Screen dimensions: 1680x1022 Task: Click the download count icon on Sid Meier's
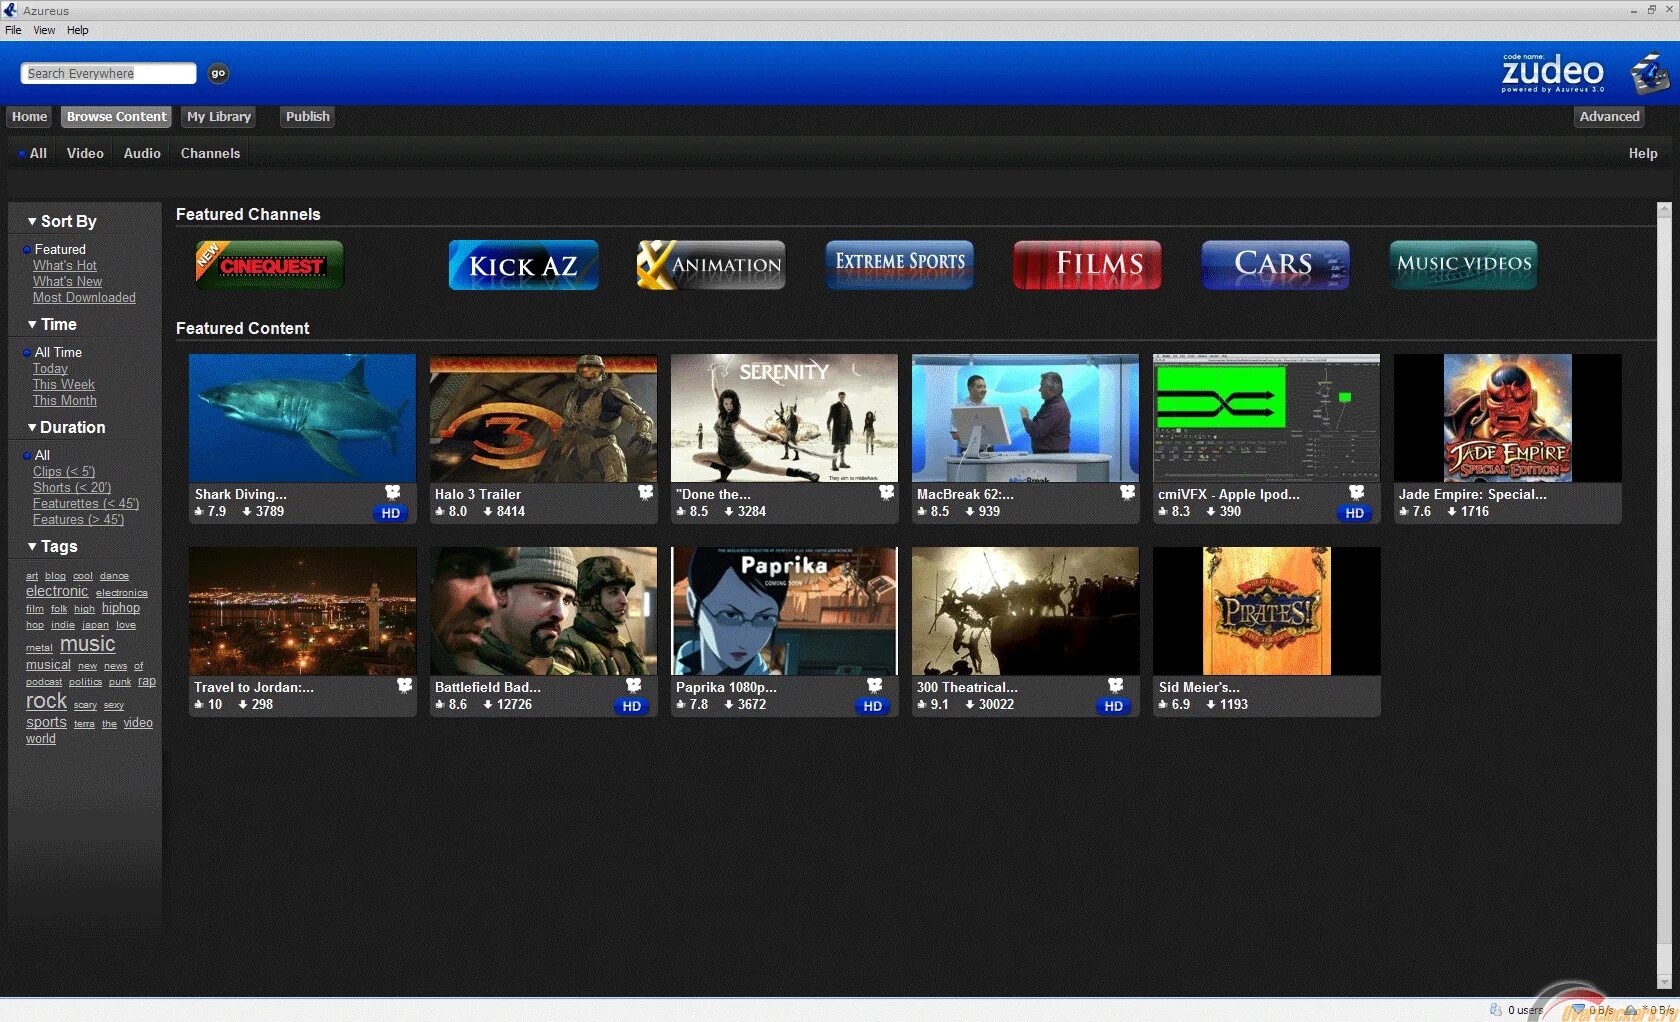click(x=1211, y=705)
